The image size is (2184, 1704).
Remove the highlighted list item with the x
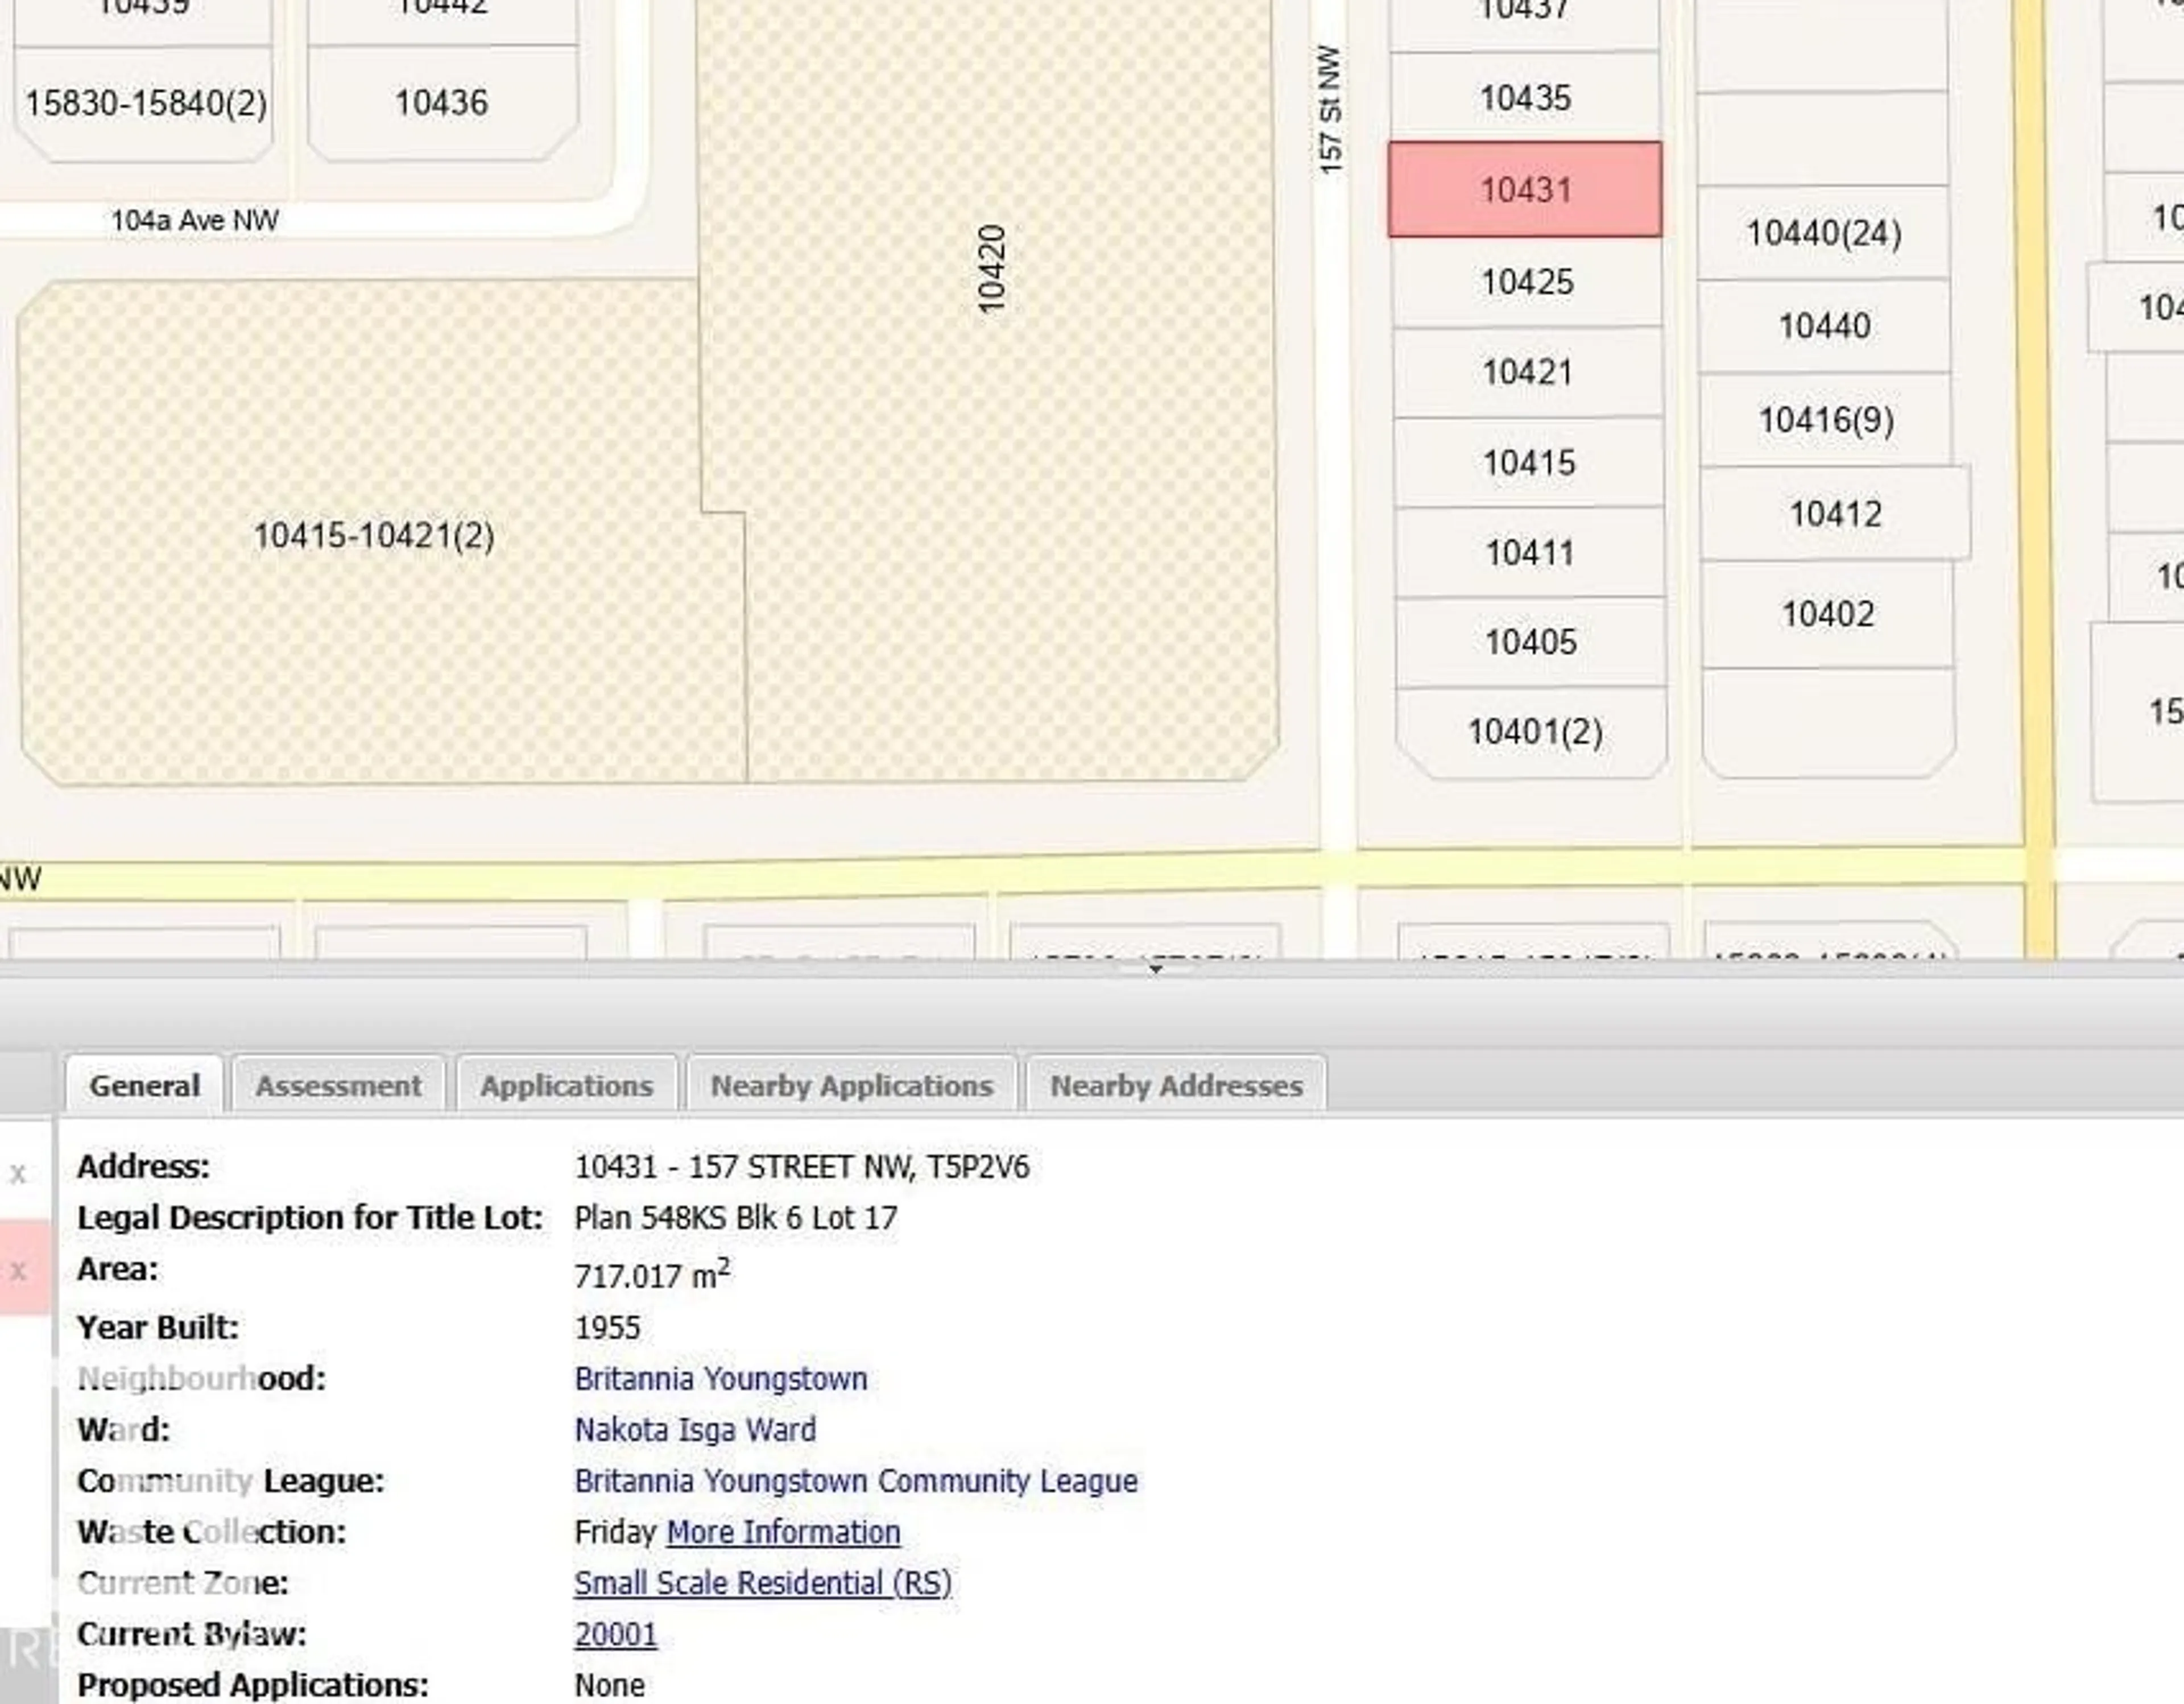click(18, 1270)
